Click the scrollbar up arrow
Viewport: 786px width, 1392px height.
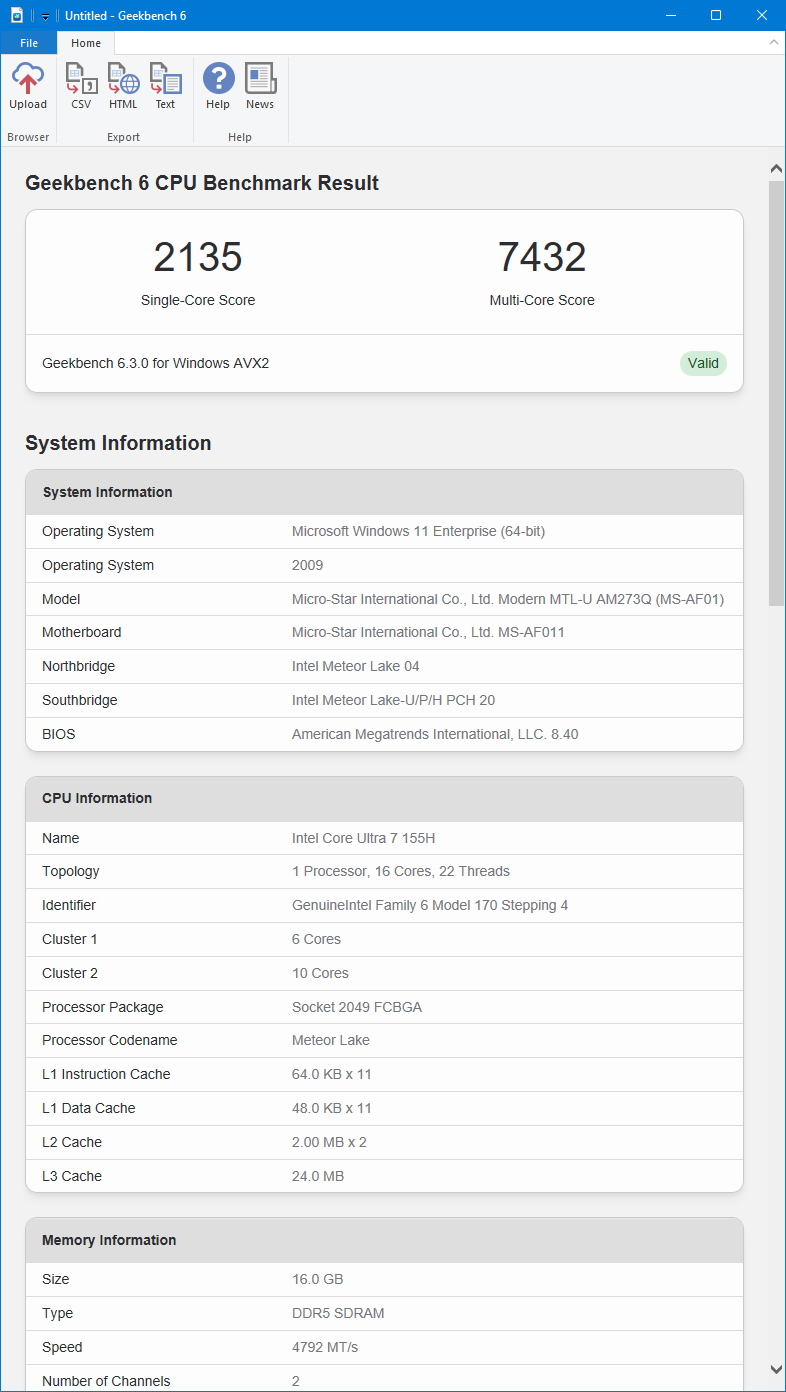point(776,168)
